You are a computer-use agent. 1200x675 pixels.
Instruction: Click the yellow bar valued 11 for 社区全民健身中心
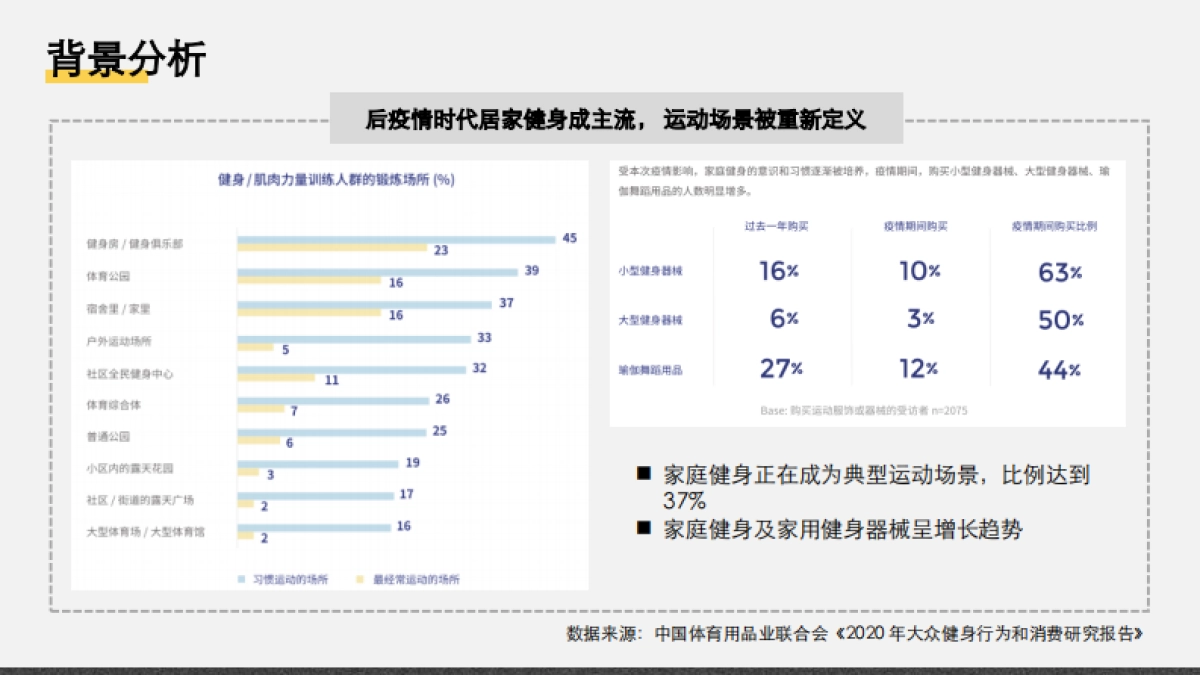pyautogui.click(x=275, y=379)
